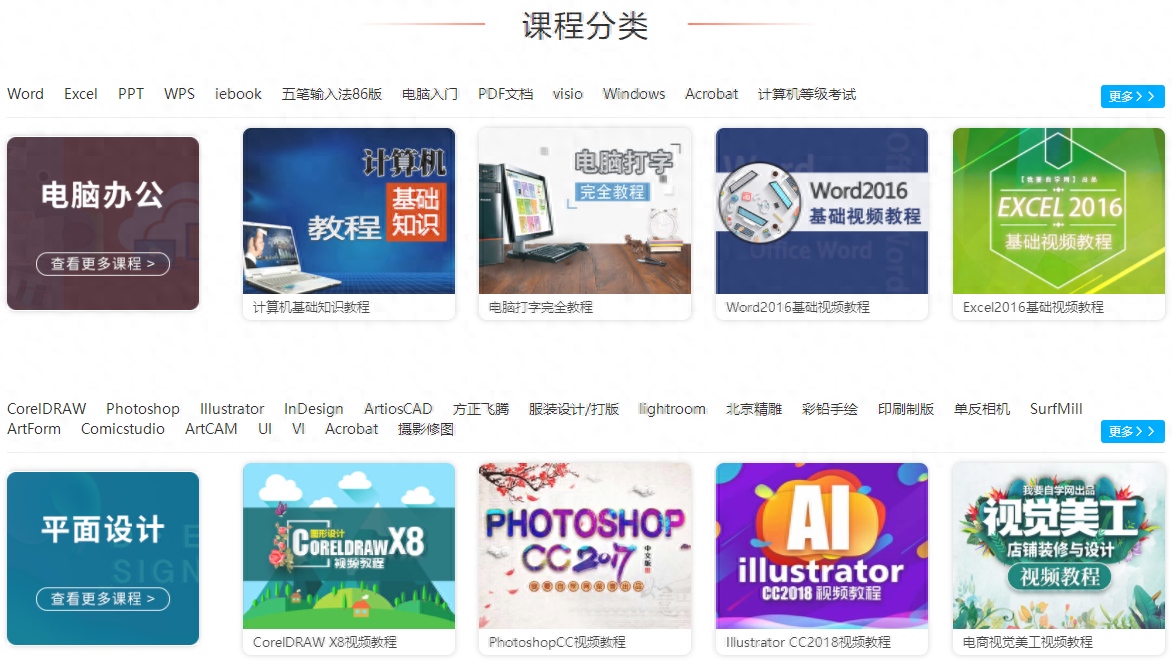Screen dimensions: 1172x664
Task: Open 电脑打字完全教程 course thumbnail
Action: pos(585,211)
